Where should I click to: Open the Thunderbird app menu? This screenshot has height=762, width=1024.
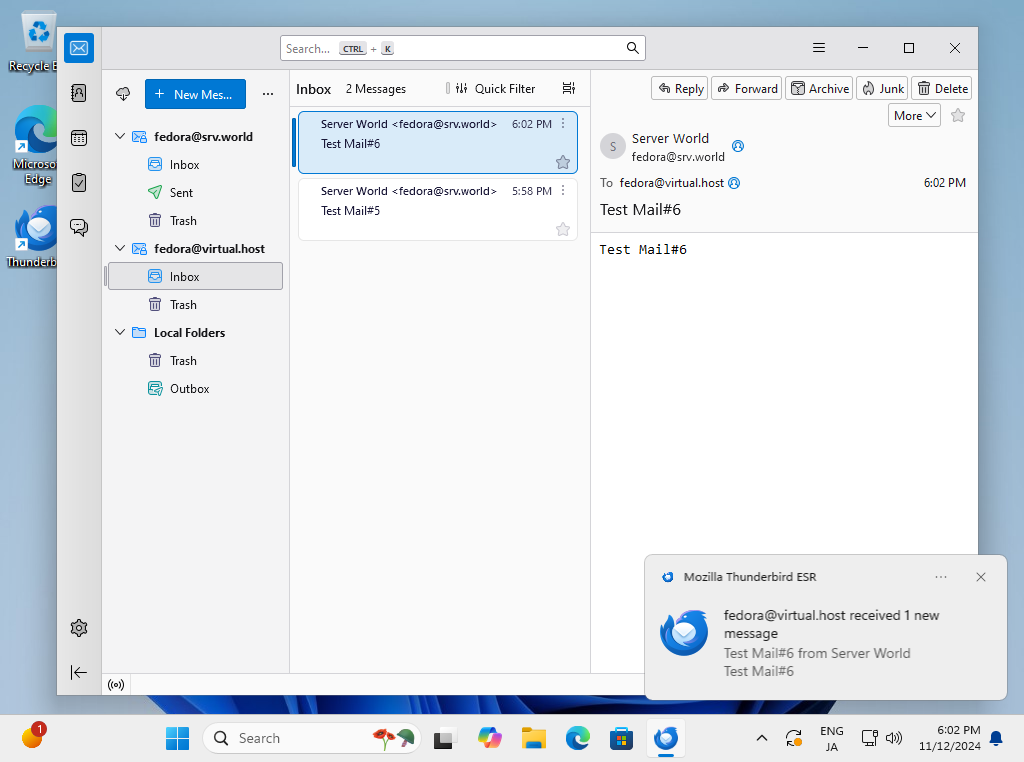pyautogui.click(x=819, y=48)
